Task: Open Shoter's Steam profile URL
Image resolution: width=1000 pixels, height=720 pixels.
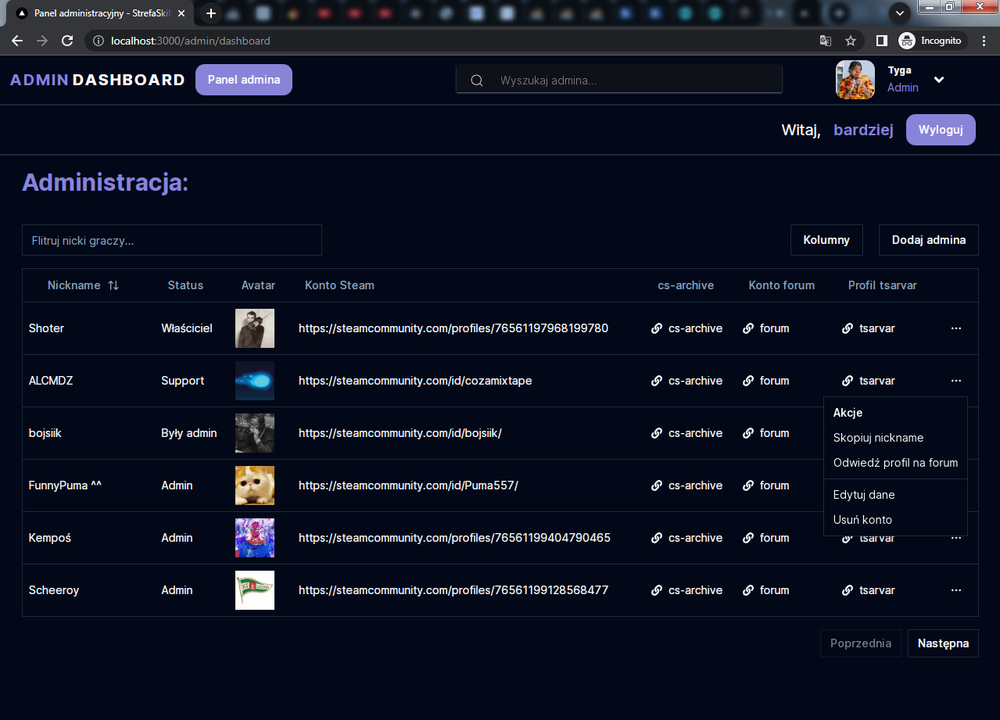Action: pos(453,328)
